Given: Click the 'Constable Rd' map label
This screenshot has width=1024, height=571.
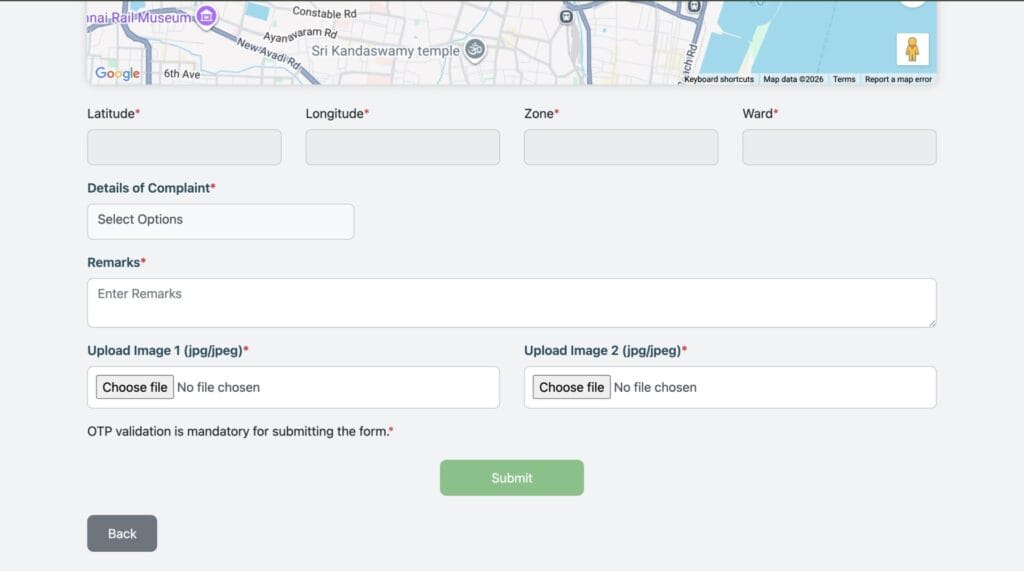Looking at the screenshot, I should [325, 12].
